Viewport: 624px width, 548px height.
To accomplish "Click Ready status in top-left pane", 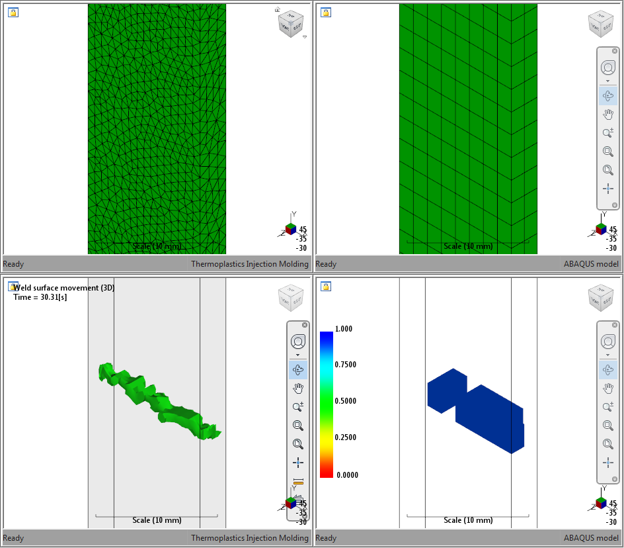I will click(14, 264).
